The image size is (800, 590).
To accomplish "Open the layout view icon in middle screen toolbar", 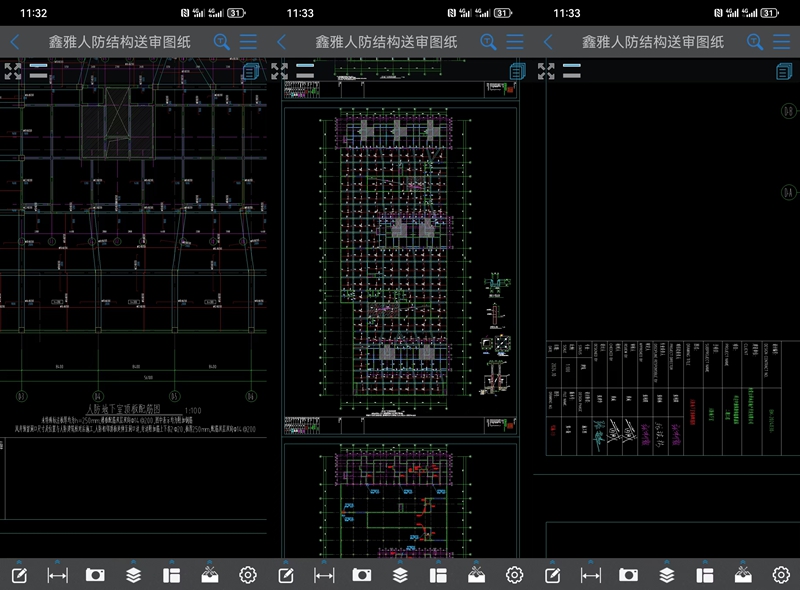I will pyautogui.click(x=438, y=575).
